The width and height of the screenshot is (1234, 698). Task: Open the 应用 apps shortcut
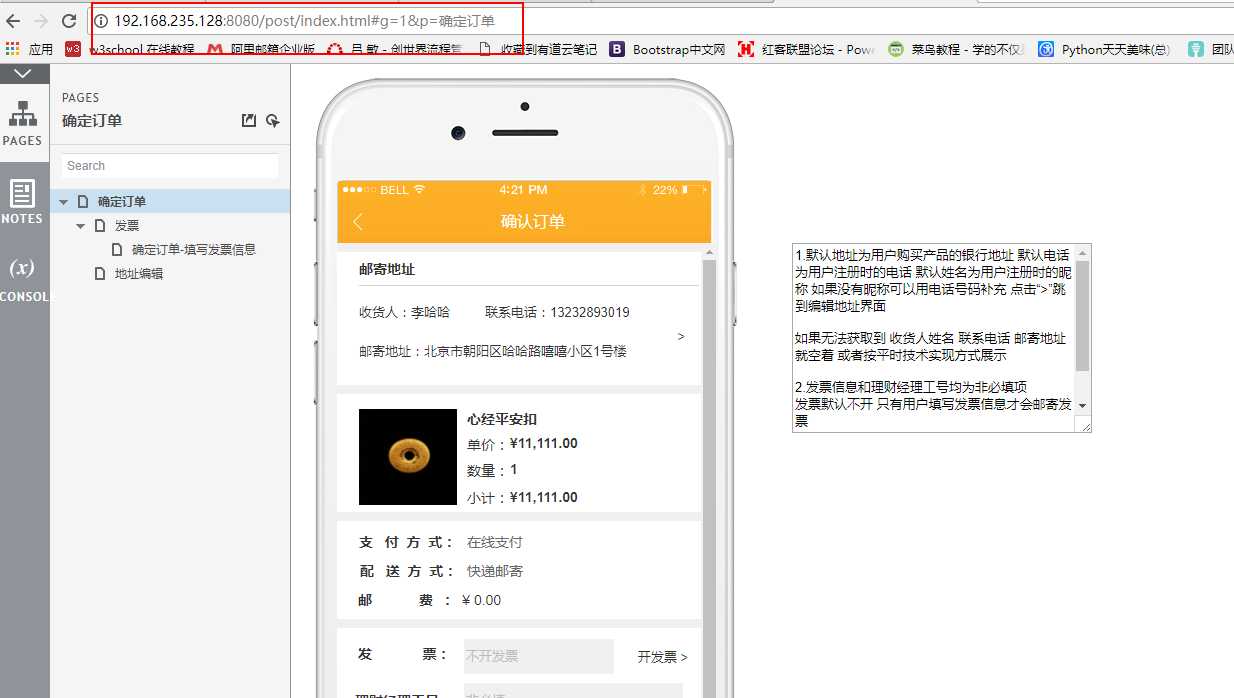(x=29, y=49)
